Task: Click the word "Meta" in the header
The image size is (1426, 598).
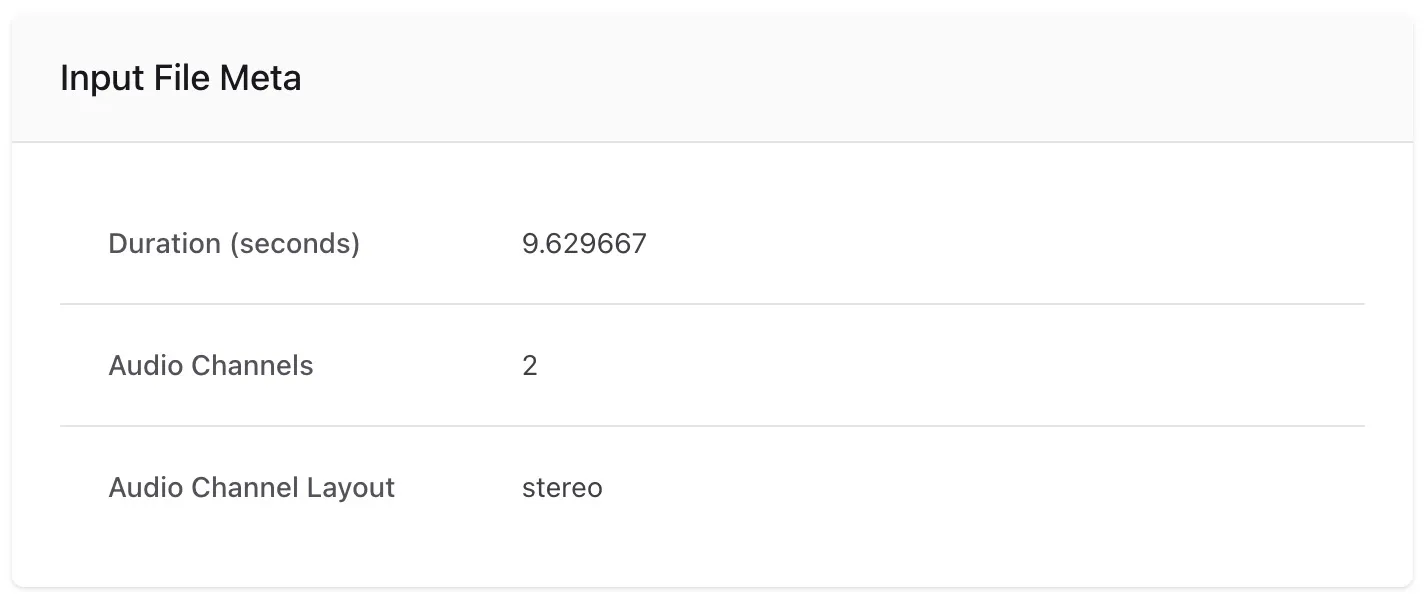Action: pos(265,78)
